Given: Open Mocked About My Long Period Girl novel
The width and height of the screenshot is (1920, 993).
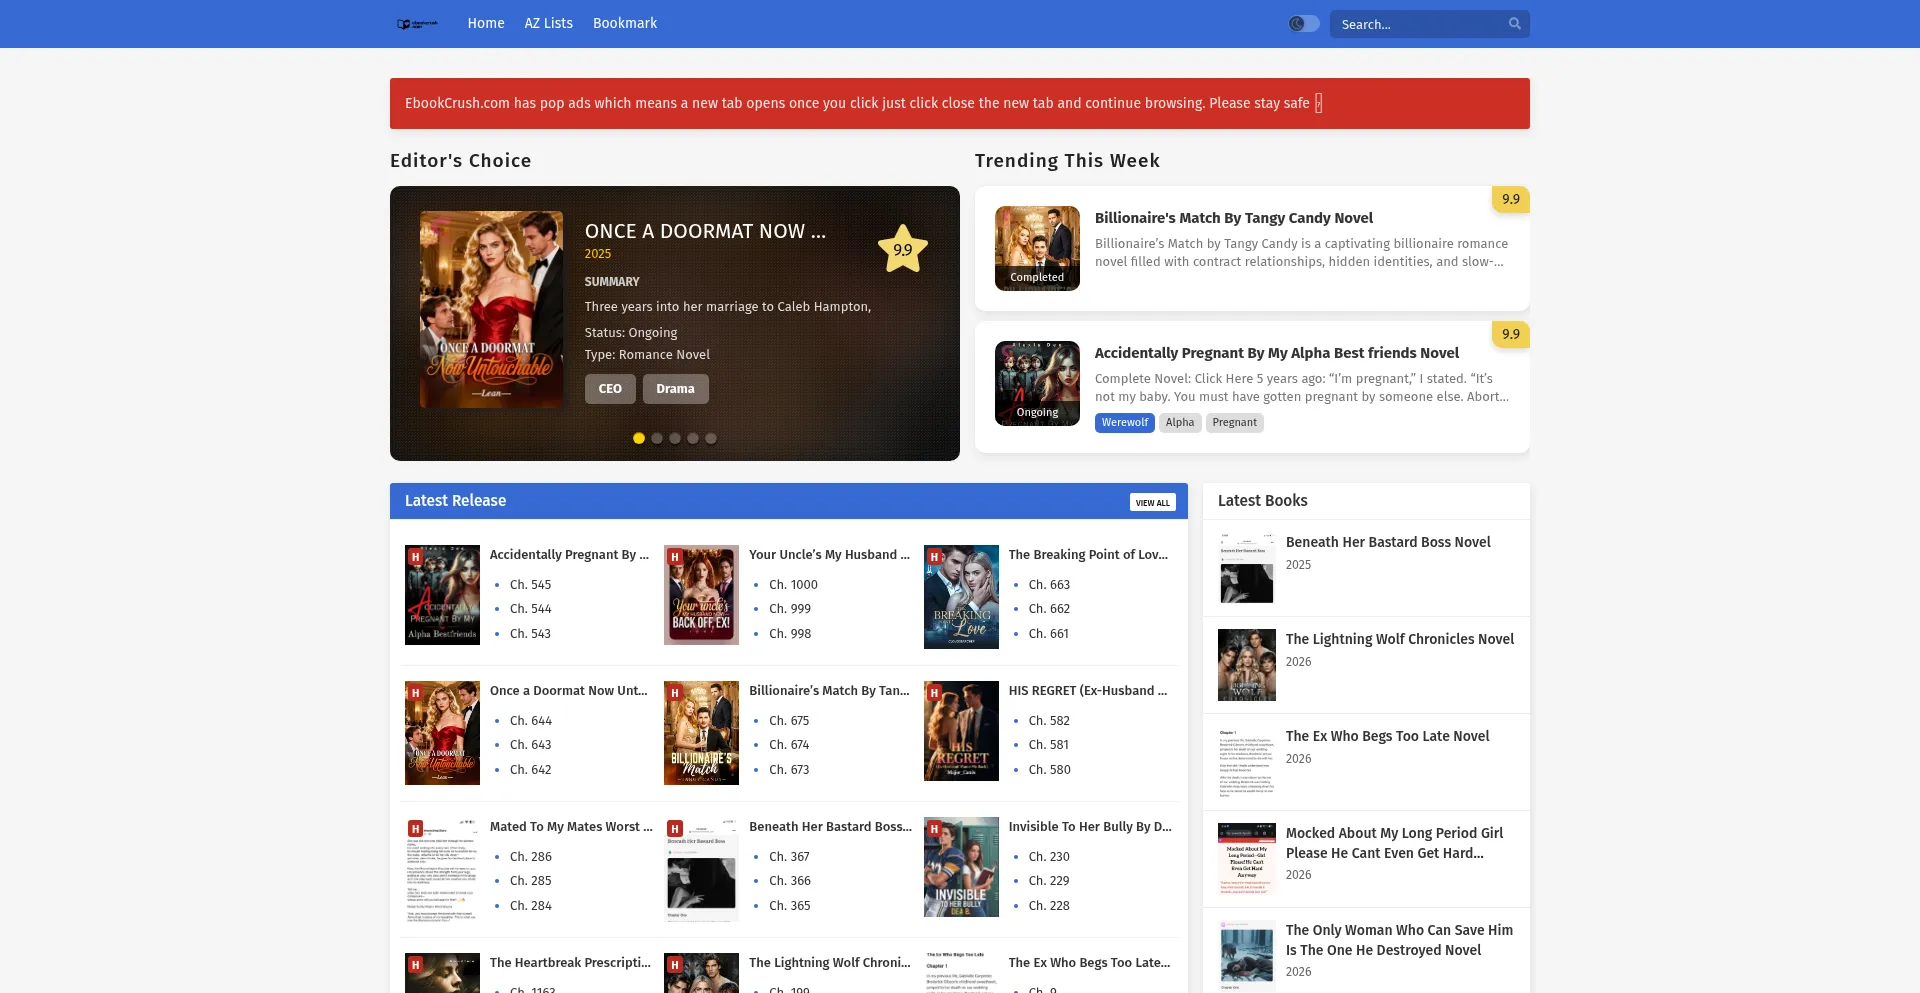Looking at the screenshot, I should tap(1394, 843).
